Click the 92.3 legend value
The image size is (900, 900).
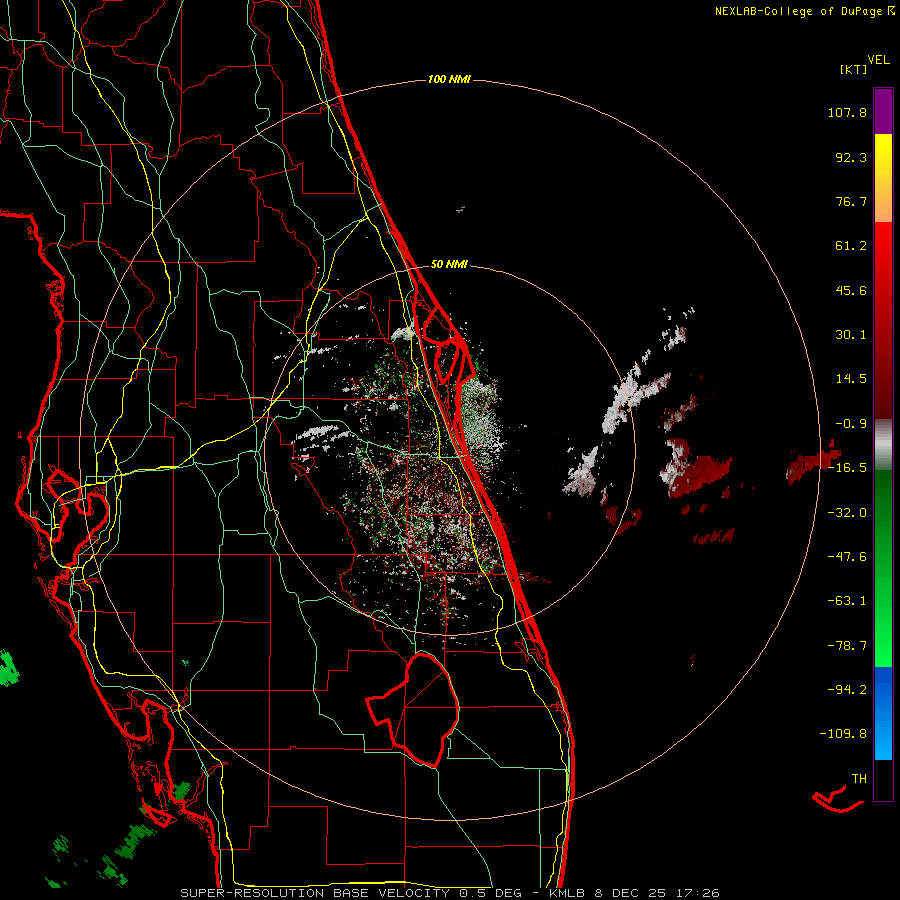click(x=851, y=157)
